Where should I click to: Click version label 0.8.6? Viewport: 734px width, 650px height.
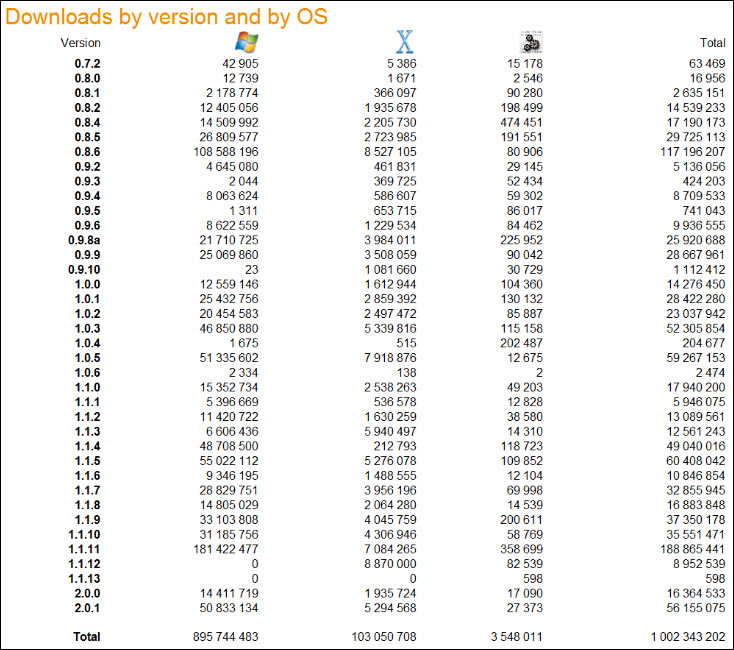(87, 152)
